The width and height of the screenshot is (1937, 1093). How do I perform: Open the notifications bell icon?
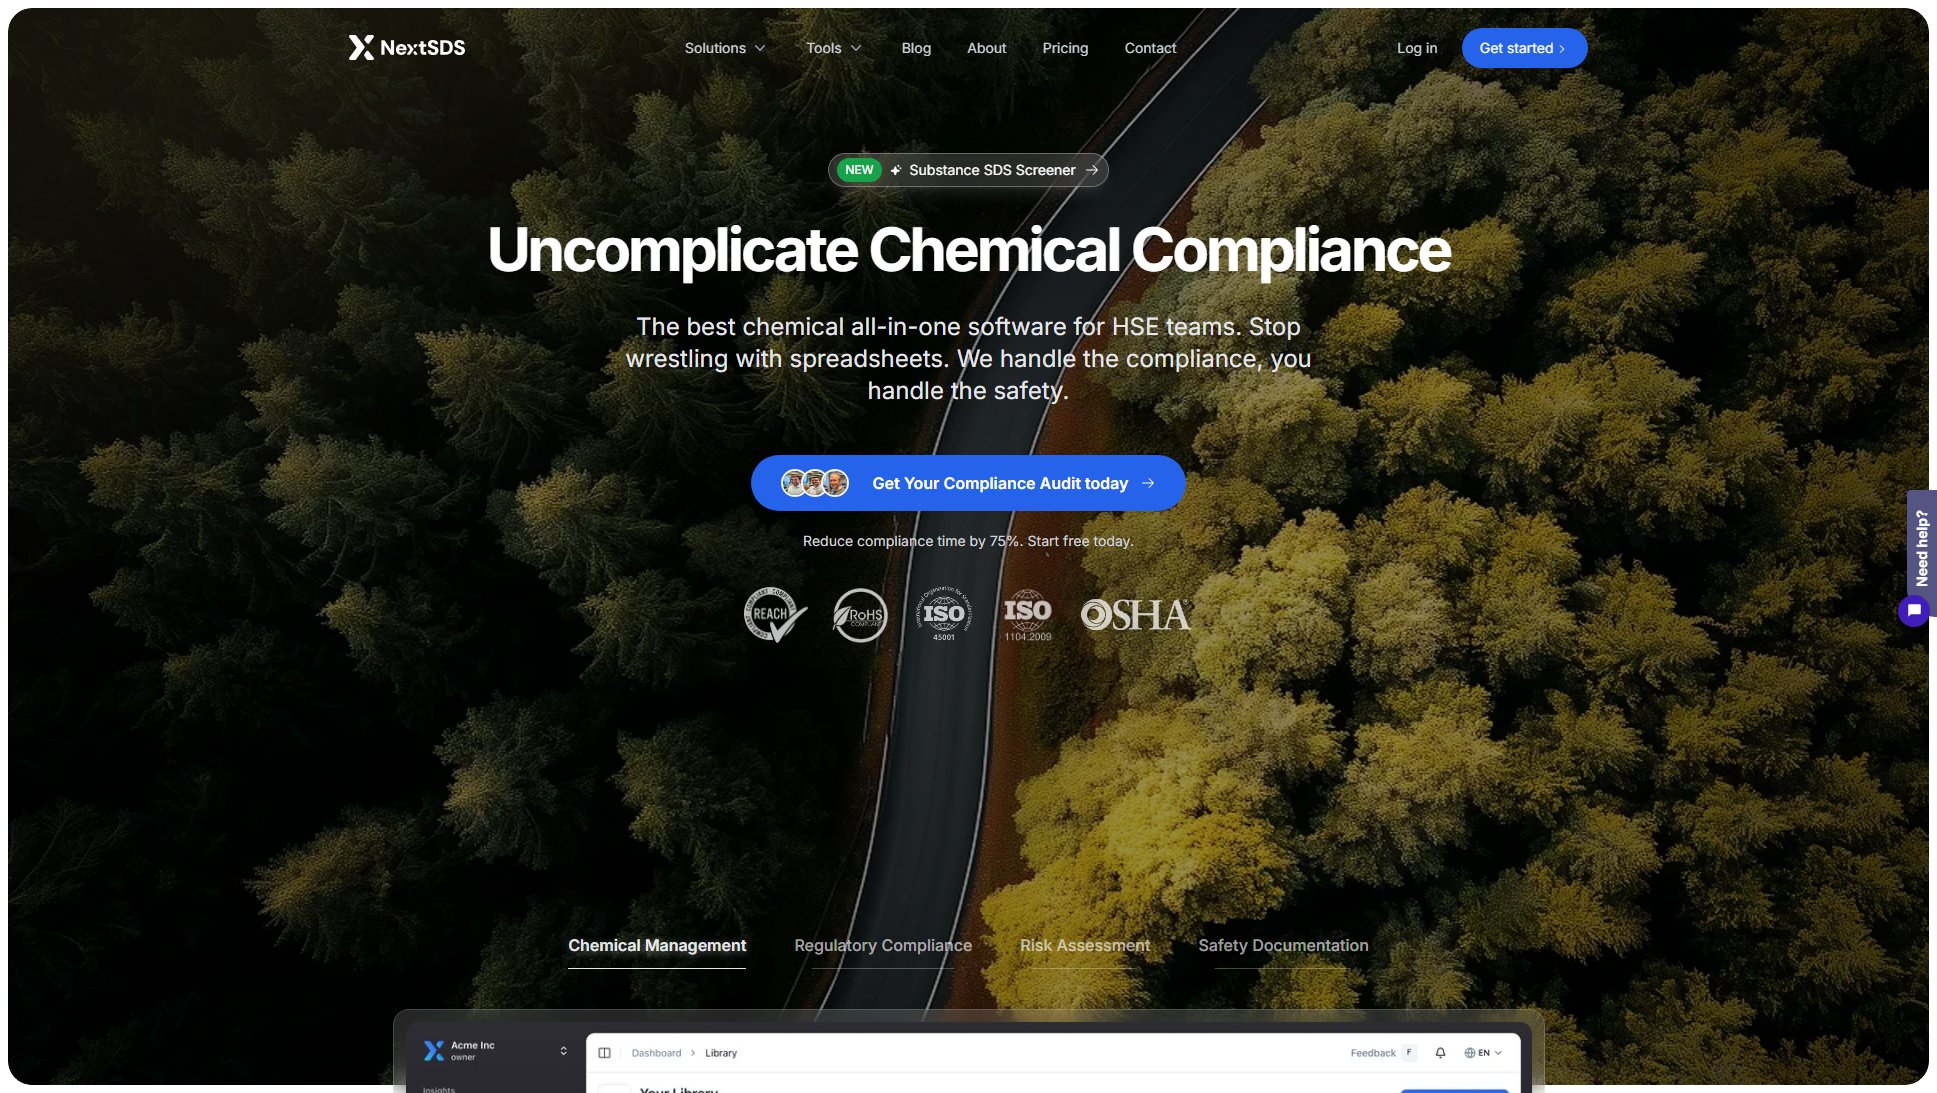pyautogui.click(x=1440, y=1053)
